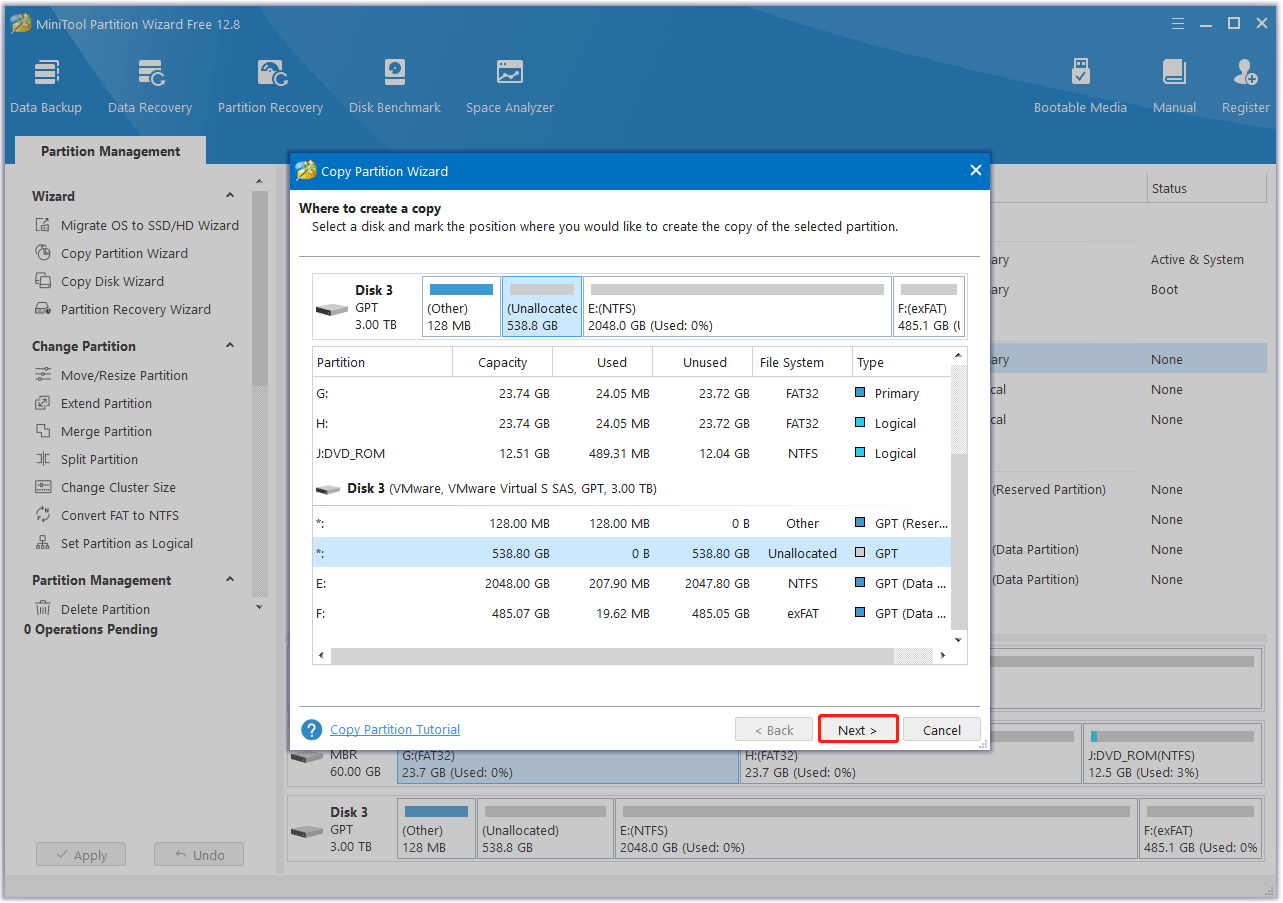
Task: Click Migrate OS to SSD/HD Wizard icon
Action: point(43,225)
